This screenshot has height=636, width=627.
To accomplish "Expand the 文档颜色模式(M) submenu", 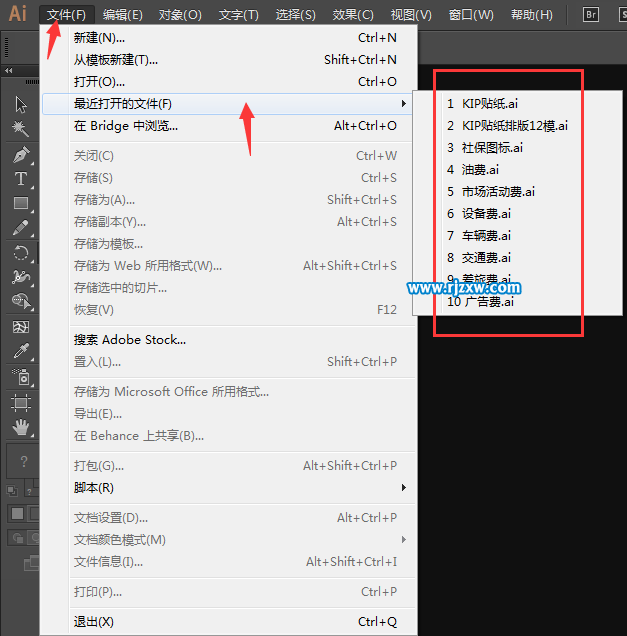I will (229, 539).
